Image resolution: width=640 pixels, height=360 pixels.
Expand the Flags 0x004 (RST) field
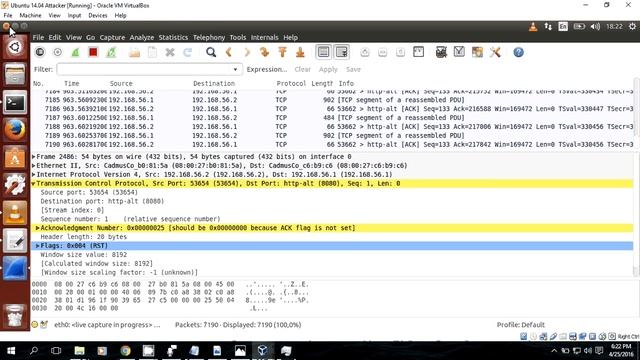click(x=38, y=246)
